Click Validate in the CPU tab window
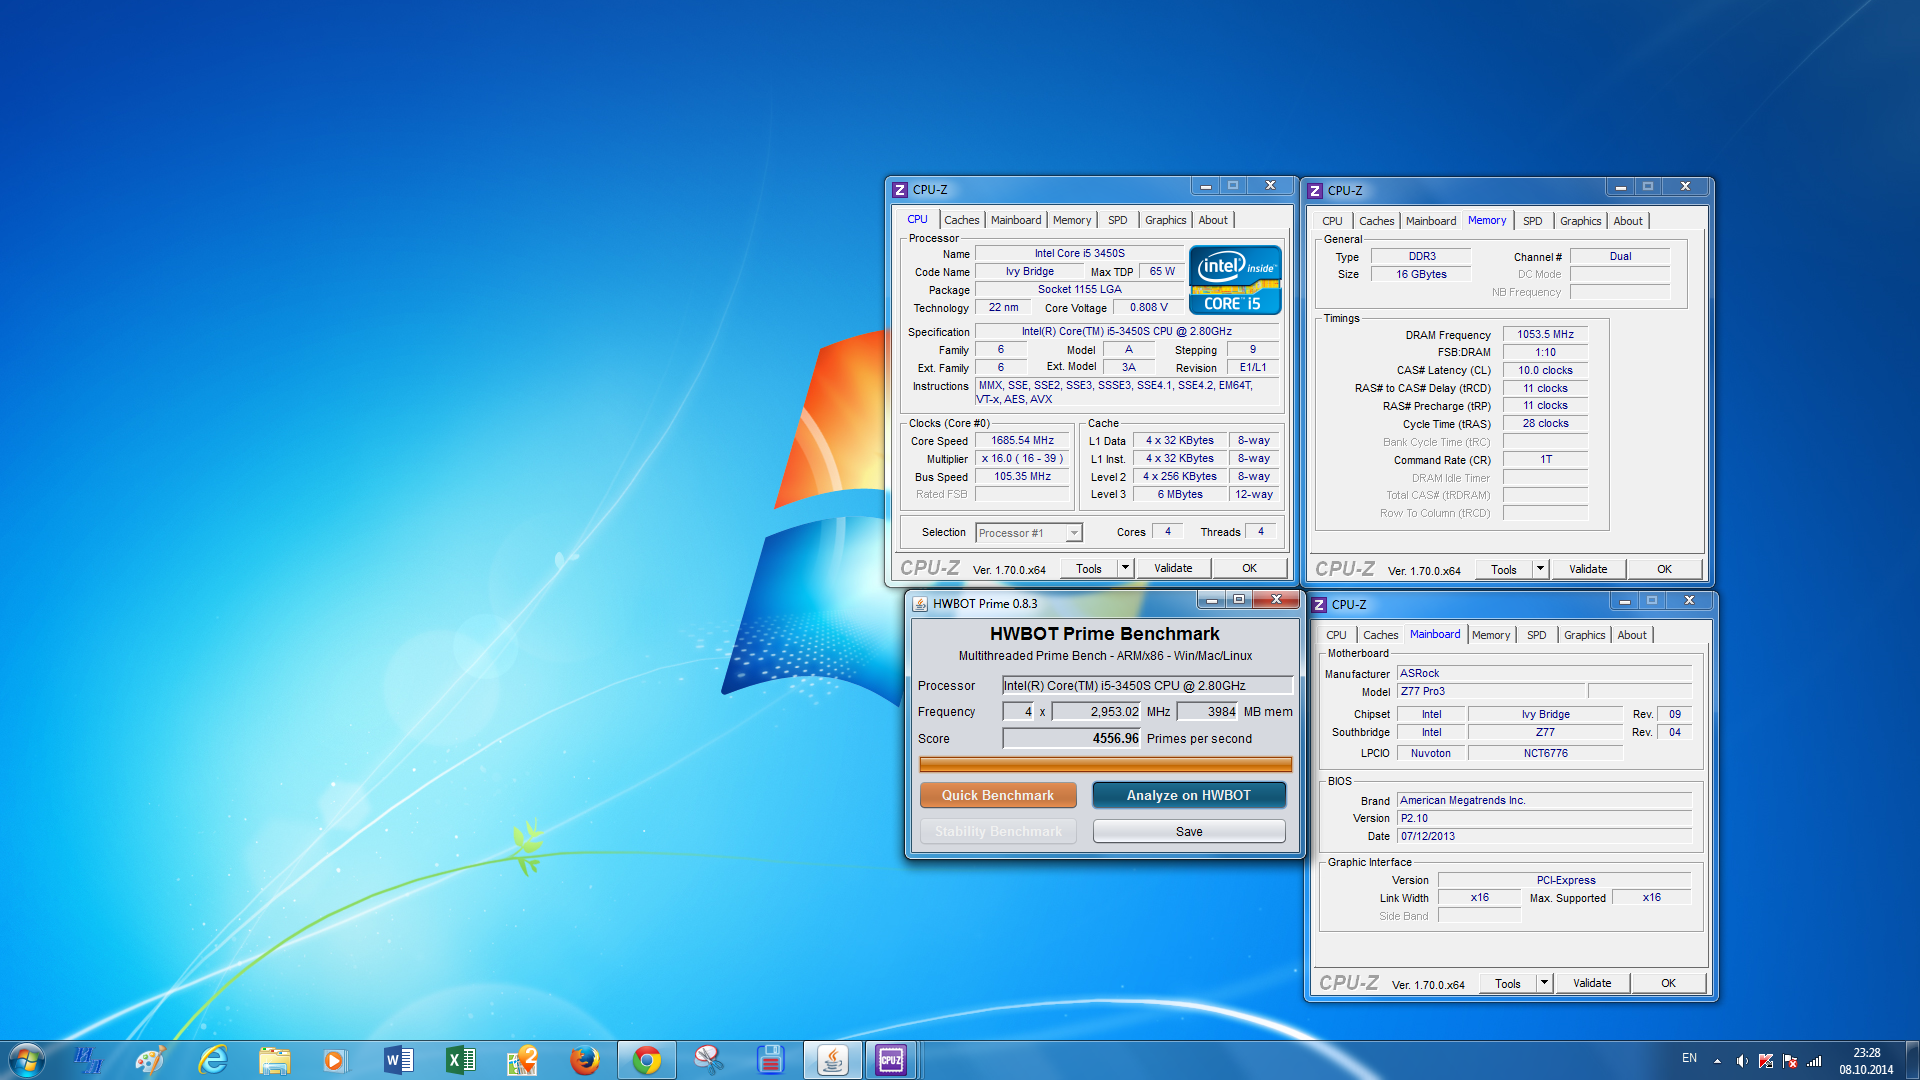 click(x=1173, y=568)
